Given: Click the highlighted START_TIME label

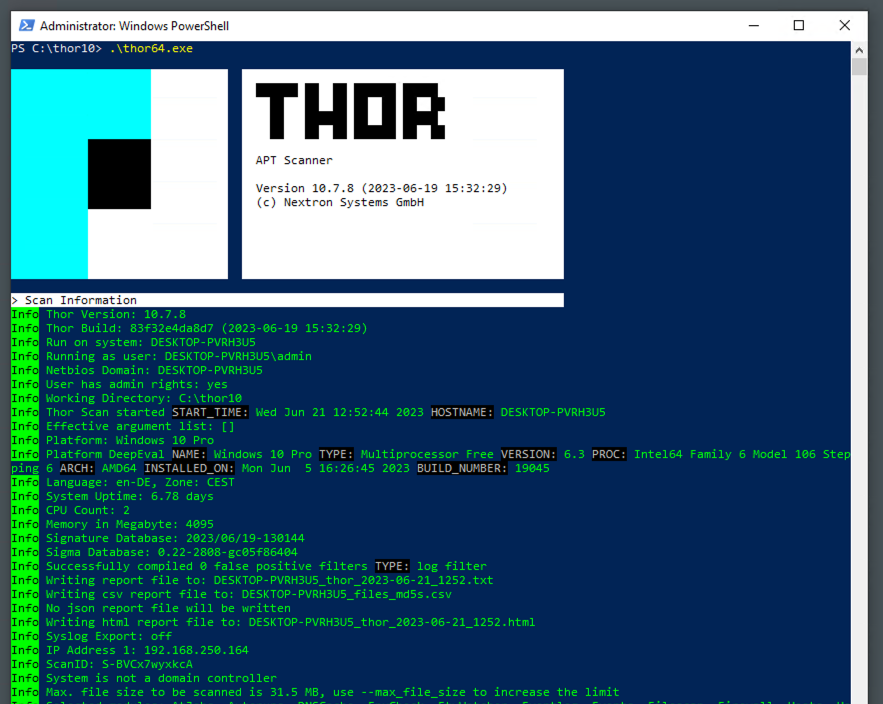Looking at the screenshot, I should pyautogui.click(x=210, y=412).
